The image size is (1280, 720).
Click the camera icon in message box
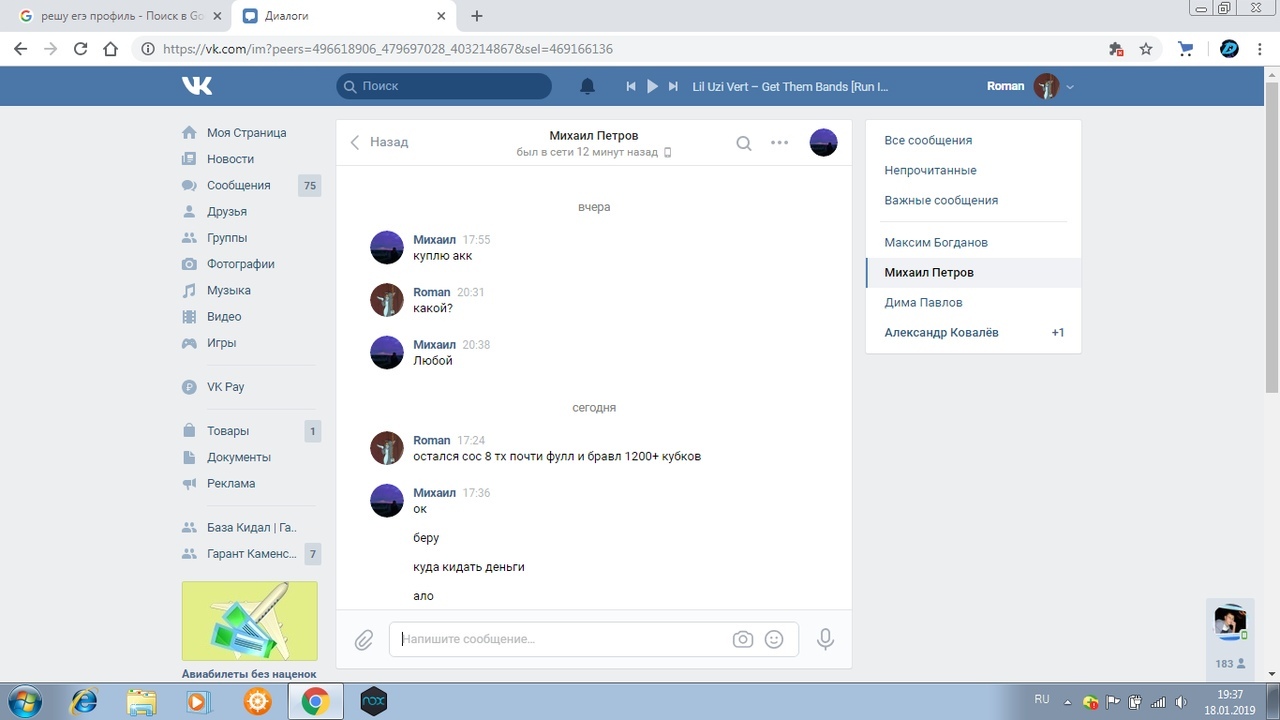(x=742, y=639)
